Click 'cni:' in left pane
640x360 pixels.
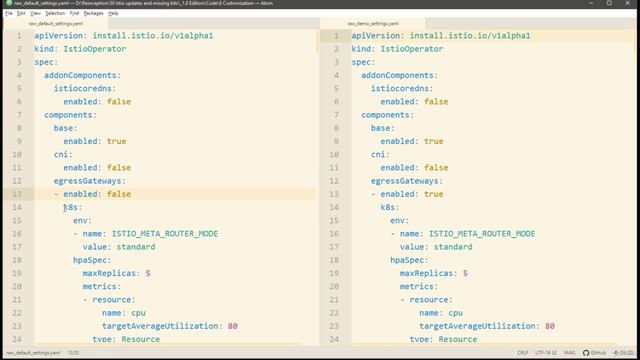tap(63, 154)
